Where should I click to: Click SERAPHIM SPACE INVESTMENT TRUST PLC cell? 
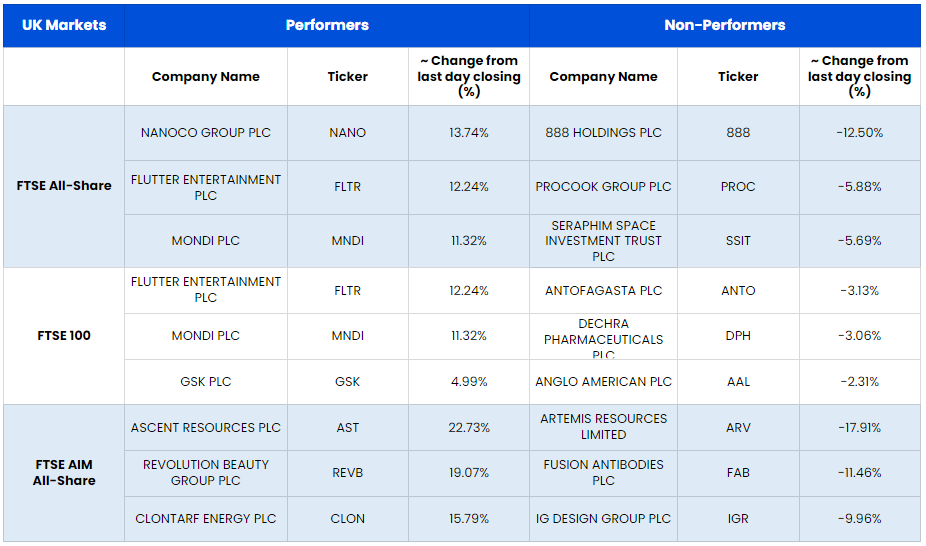[603, 241]
